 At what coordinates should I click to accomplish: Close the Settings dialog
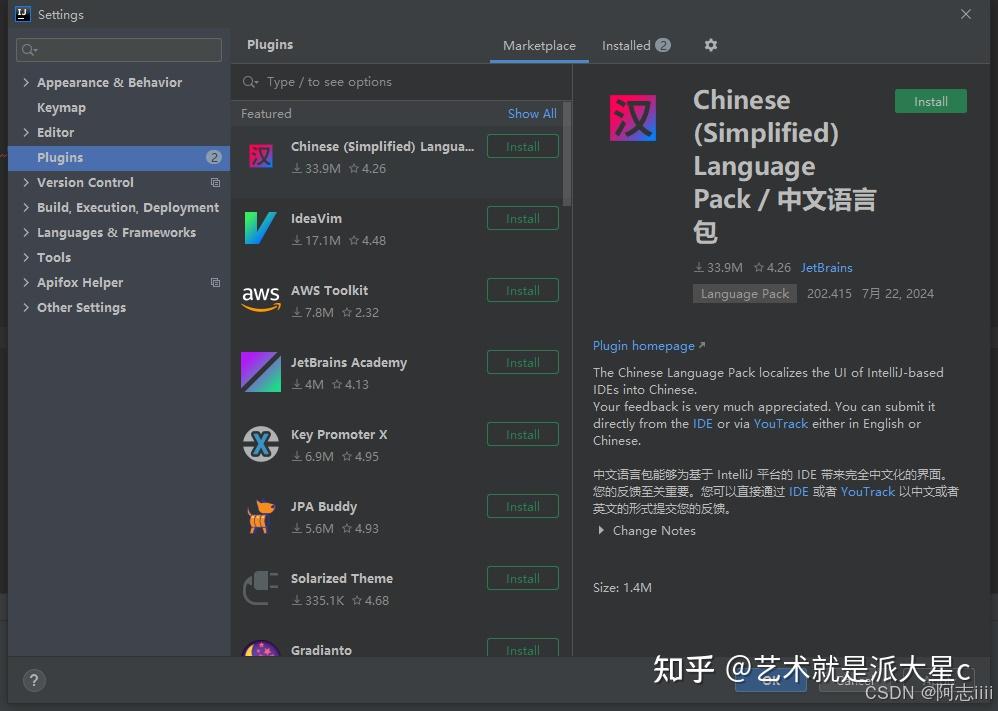pyautogui.click(x=966, y=14)
